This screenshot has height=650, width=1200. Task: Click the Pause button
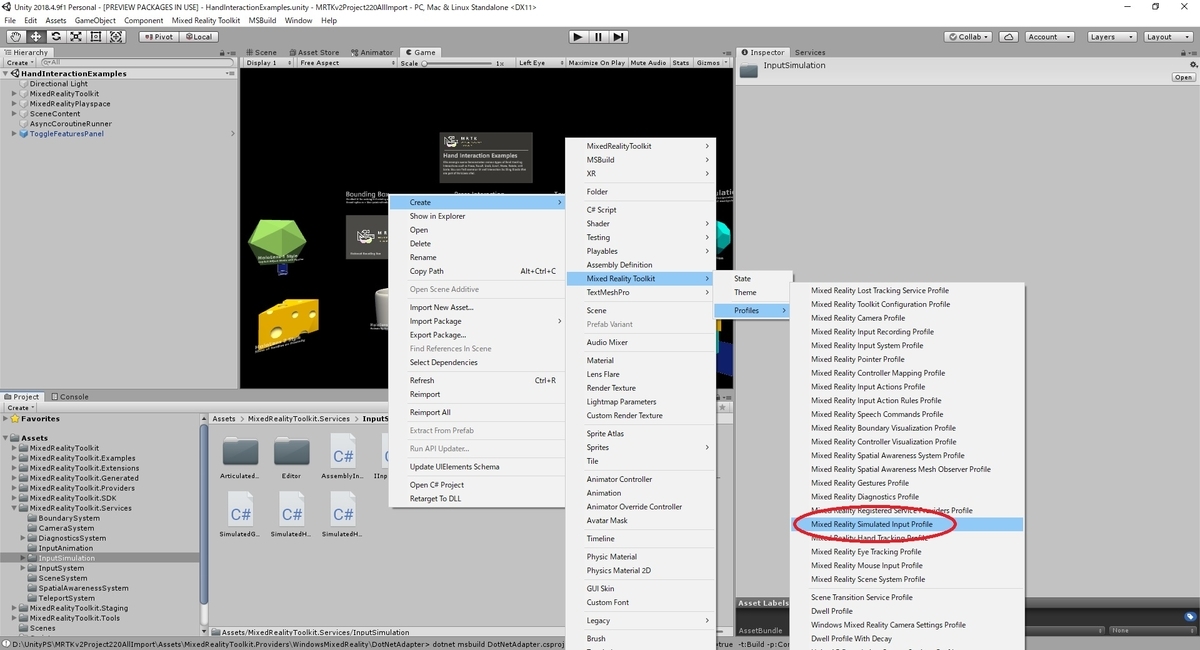tap(598, 36)
